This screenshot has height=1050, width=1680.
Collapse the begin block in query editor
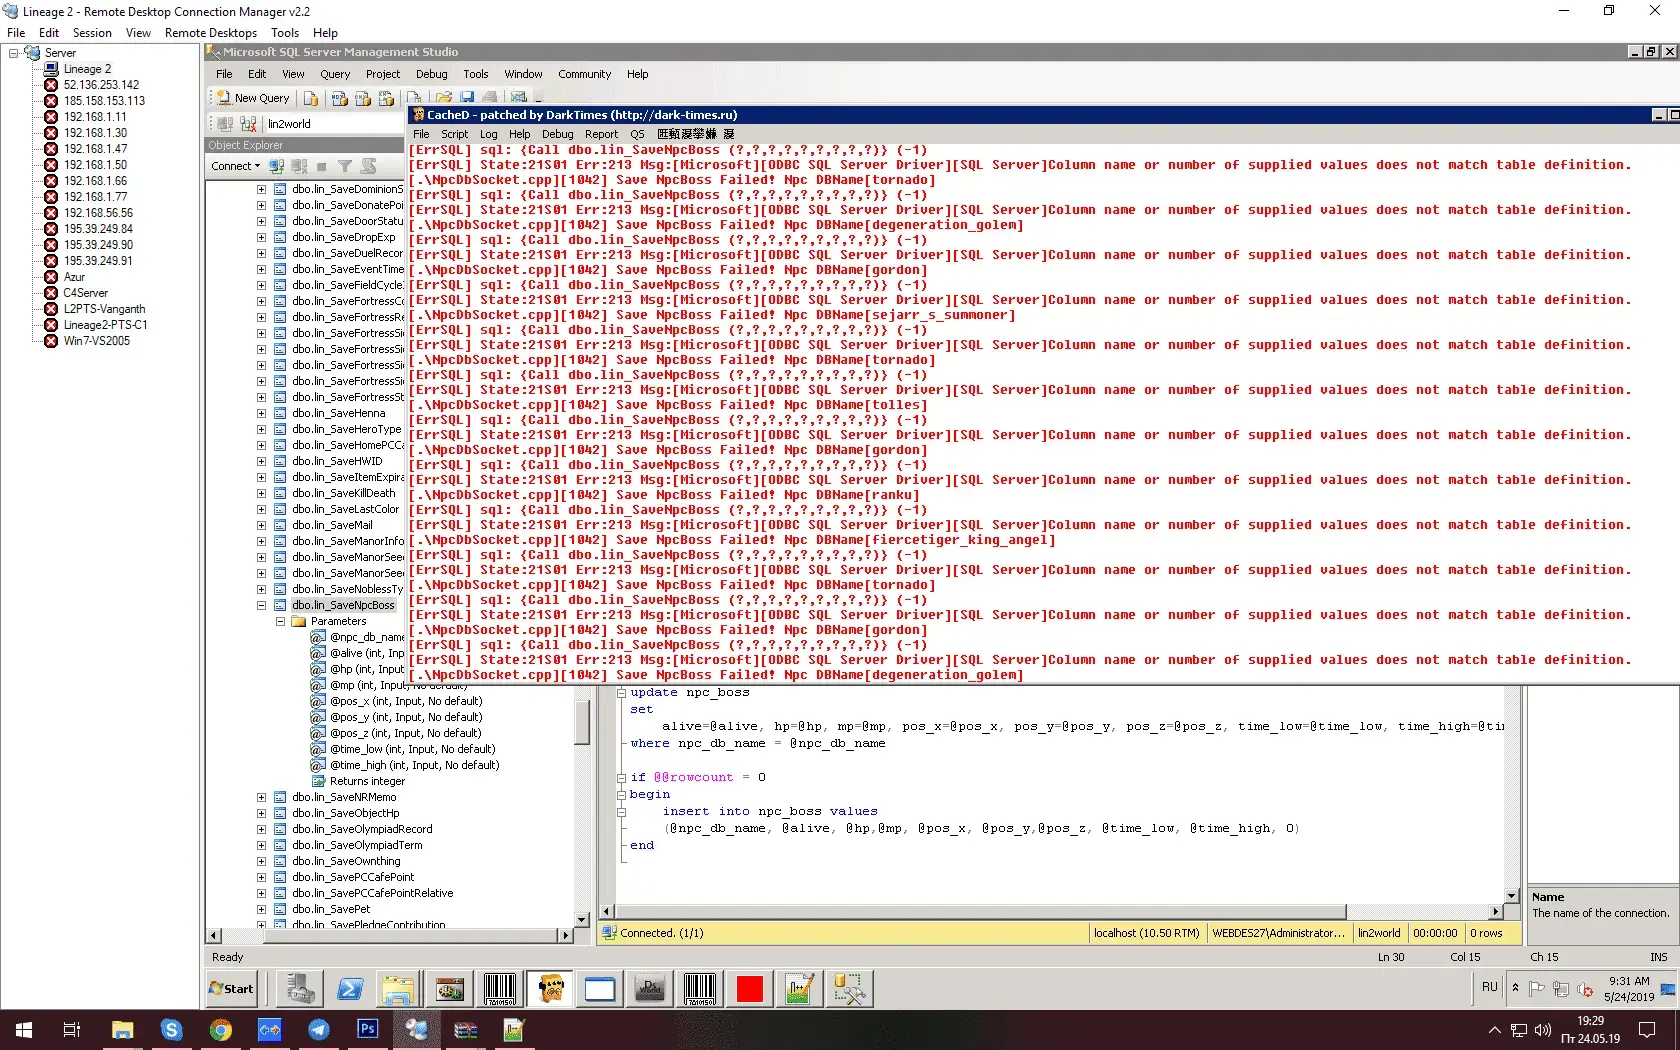tap(621, 795)
